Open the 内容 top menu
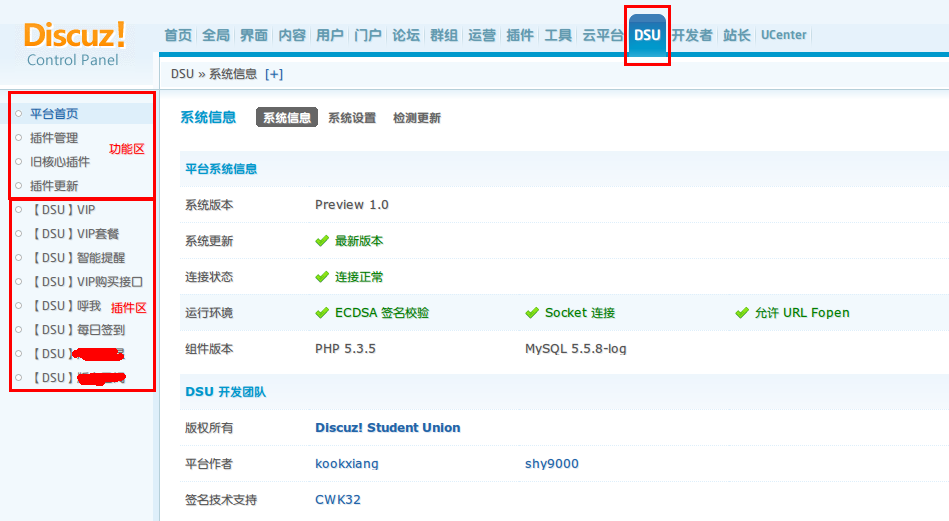 tap(292, 35)
